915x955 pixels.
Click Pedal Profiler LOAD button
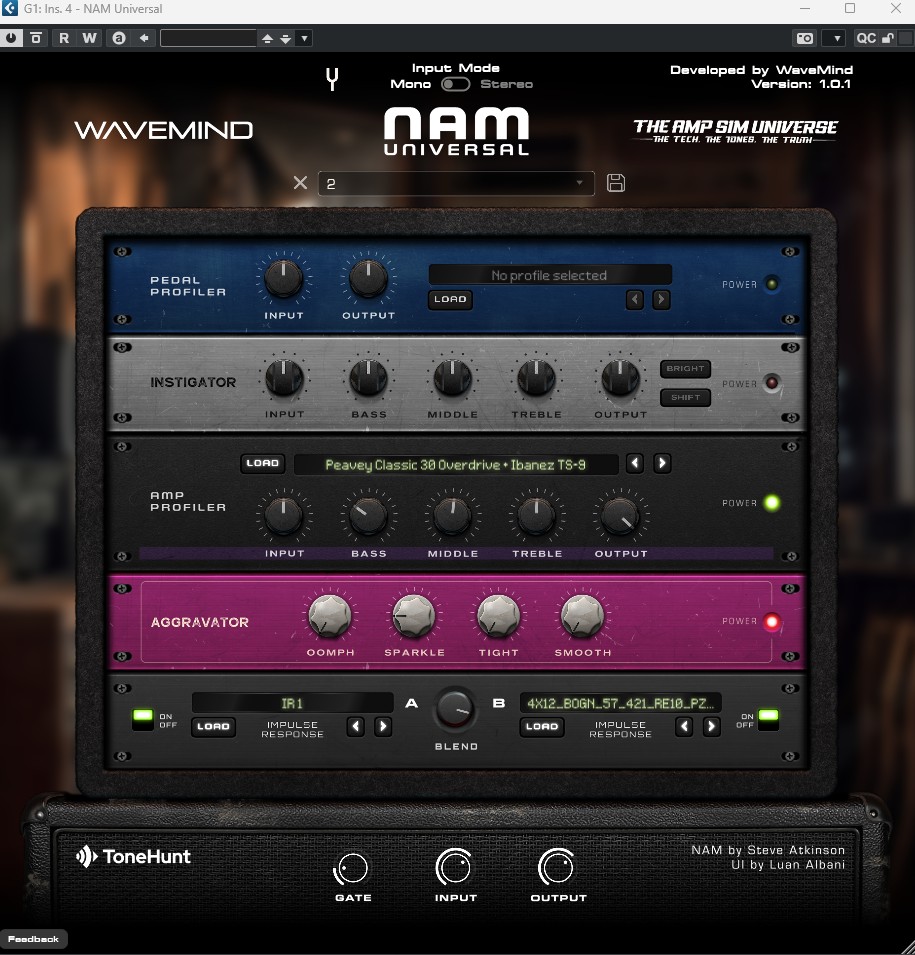450,299
